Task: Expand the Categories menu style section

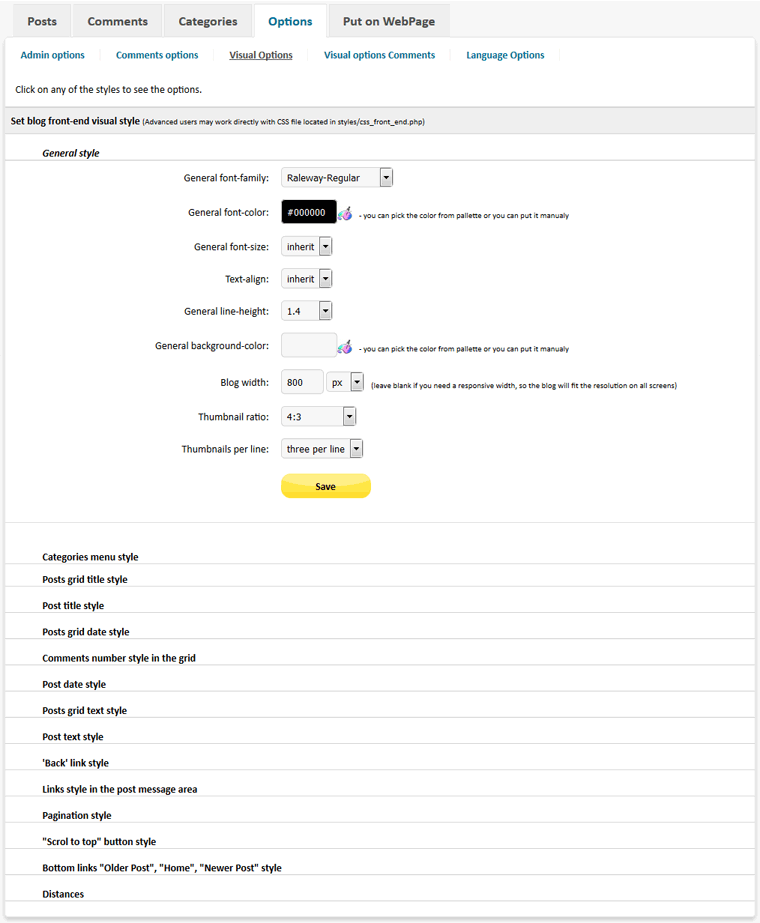Action: [90, 557]
